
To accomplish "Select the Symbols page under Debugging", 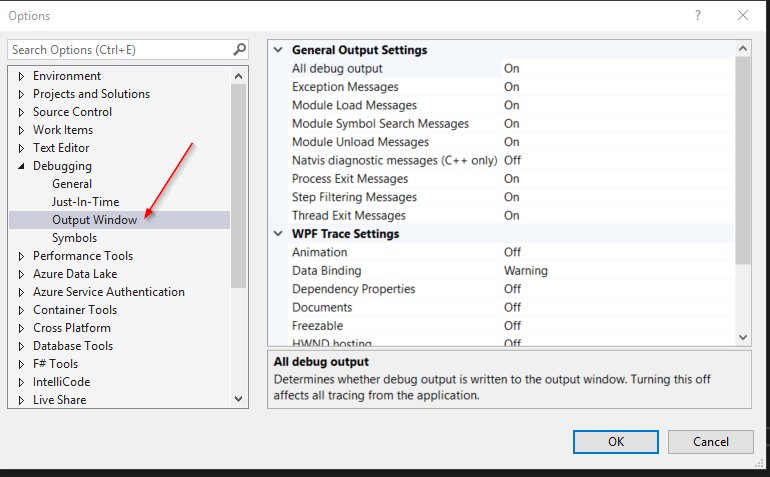I will (x=74, y=238).
